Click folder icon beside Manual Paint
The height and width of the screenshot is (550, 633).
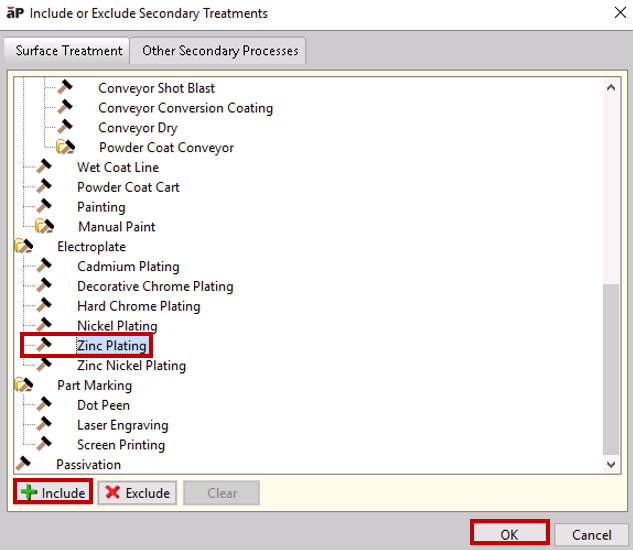(44, 225)
